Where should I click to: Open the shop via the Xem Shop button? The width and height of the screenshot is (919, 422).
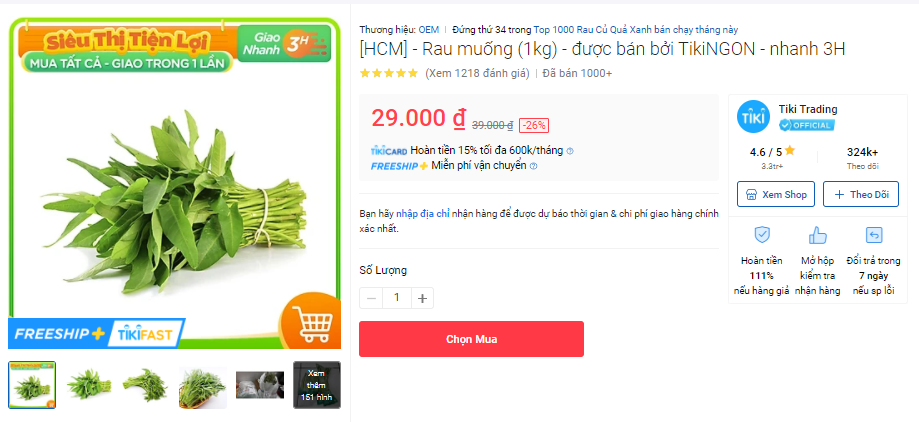(x=775, y=194)
